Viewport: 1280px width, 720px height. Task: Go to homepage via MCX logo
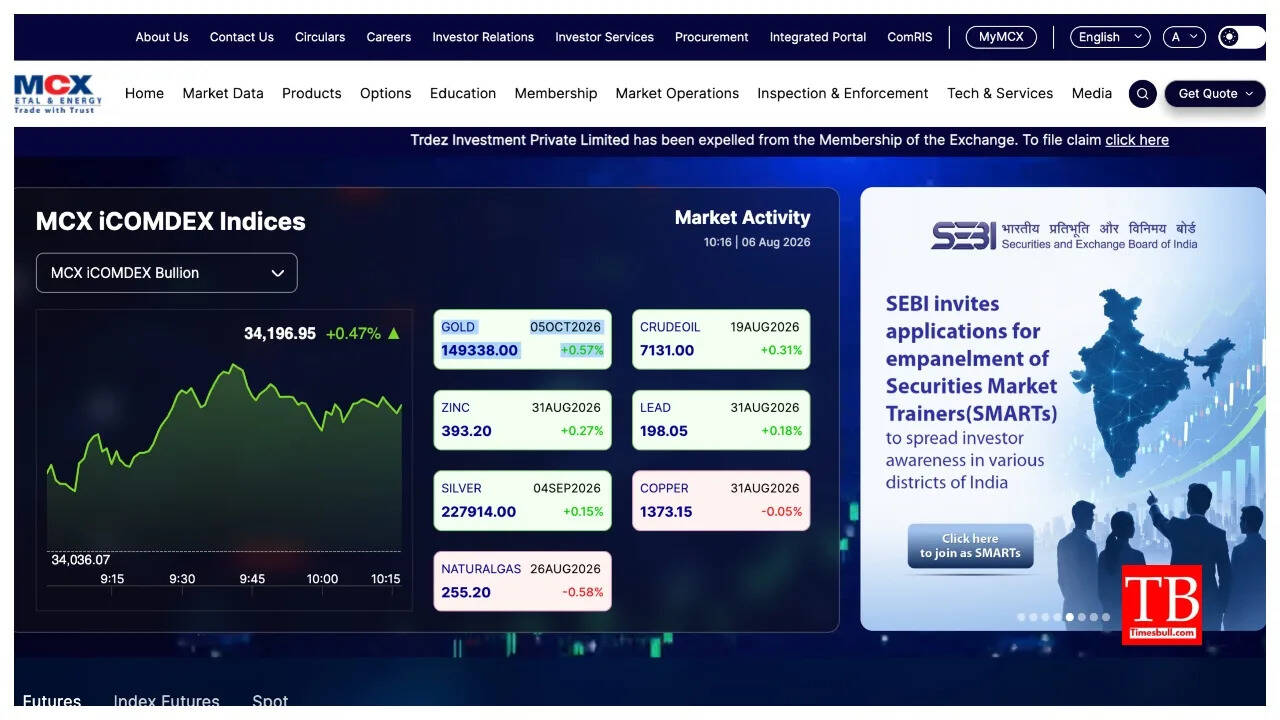point(58,94)
